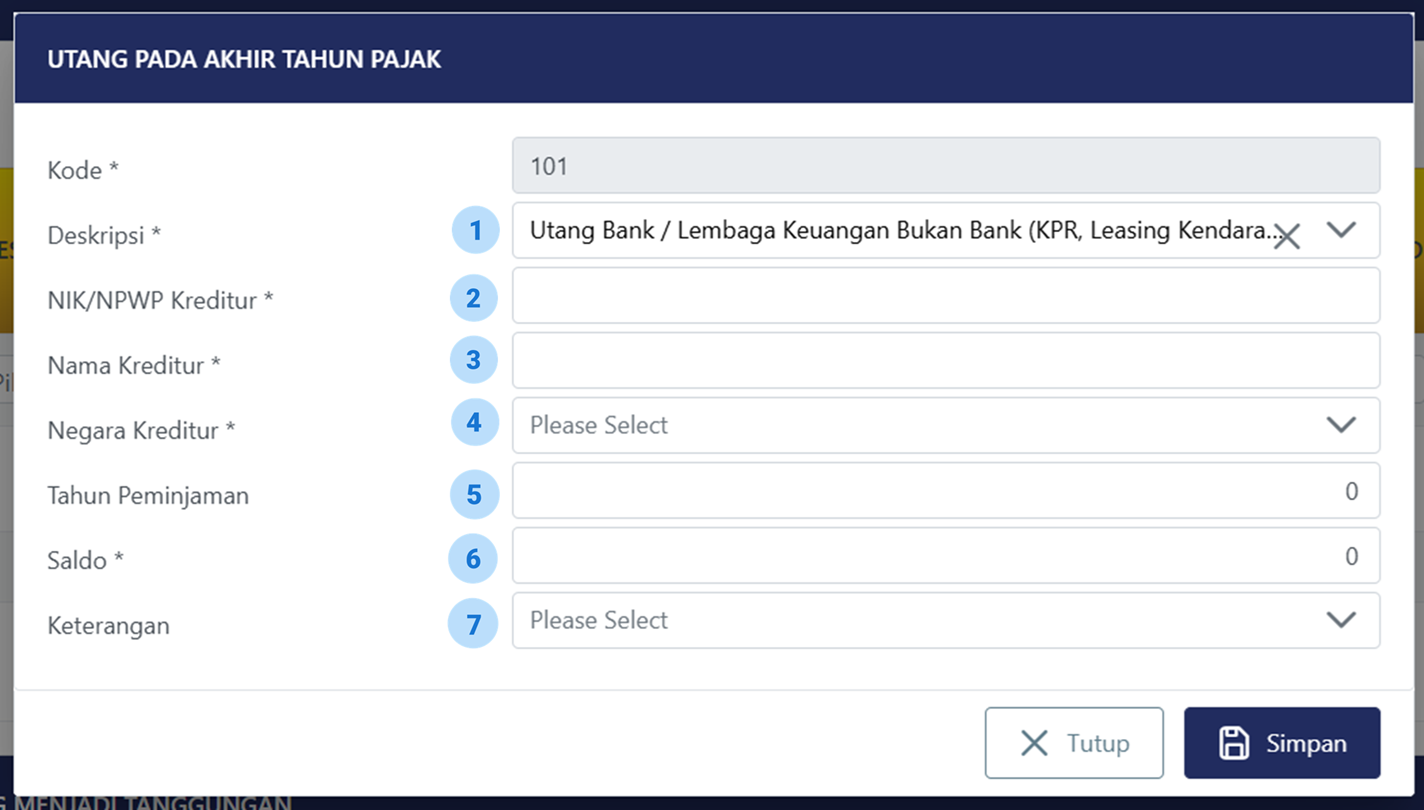Click the disabled Kode field showing 101
Image resolution: width=1424 pixels, height=810 pixels.
pyautogui.click(x=945, y=166)
